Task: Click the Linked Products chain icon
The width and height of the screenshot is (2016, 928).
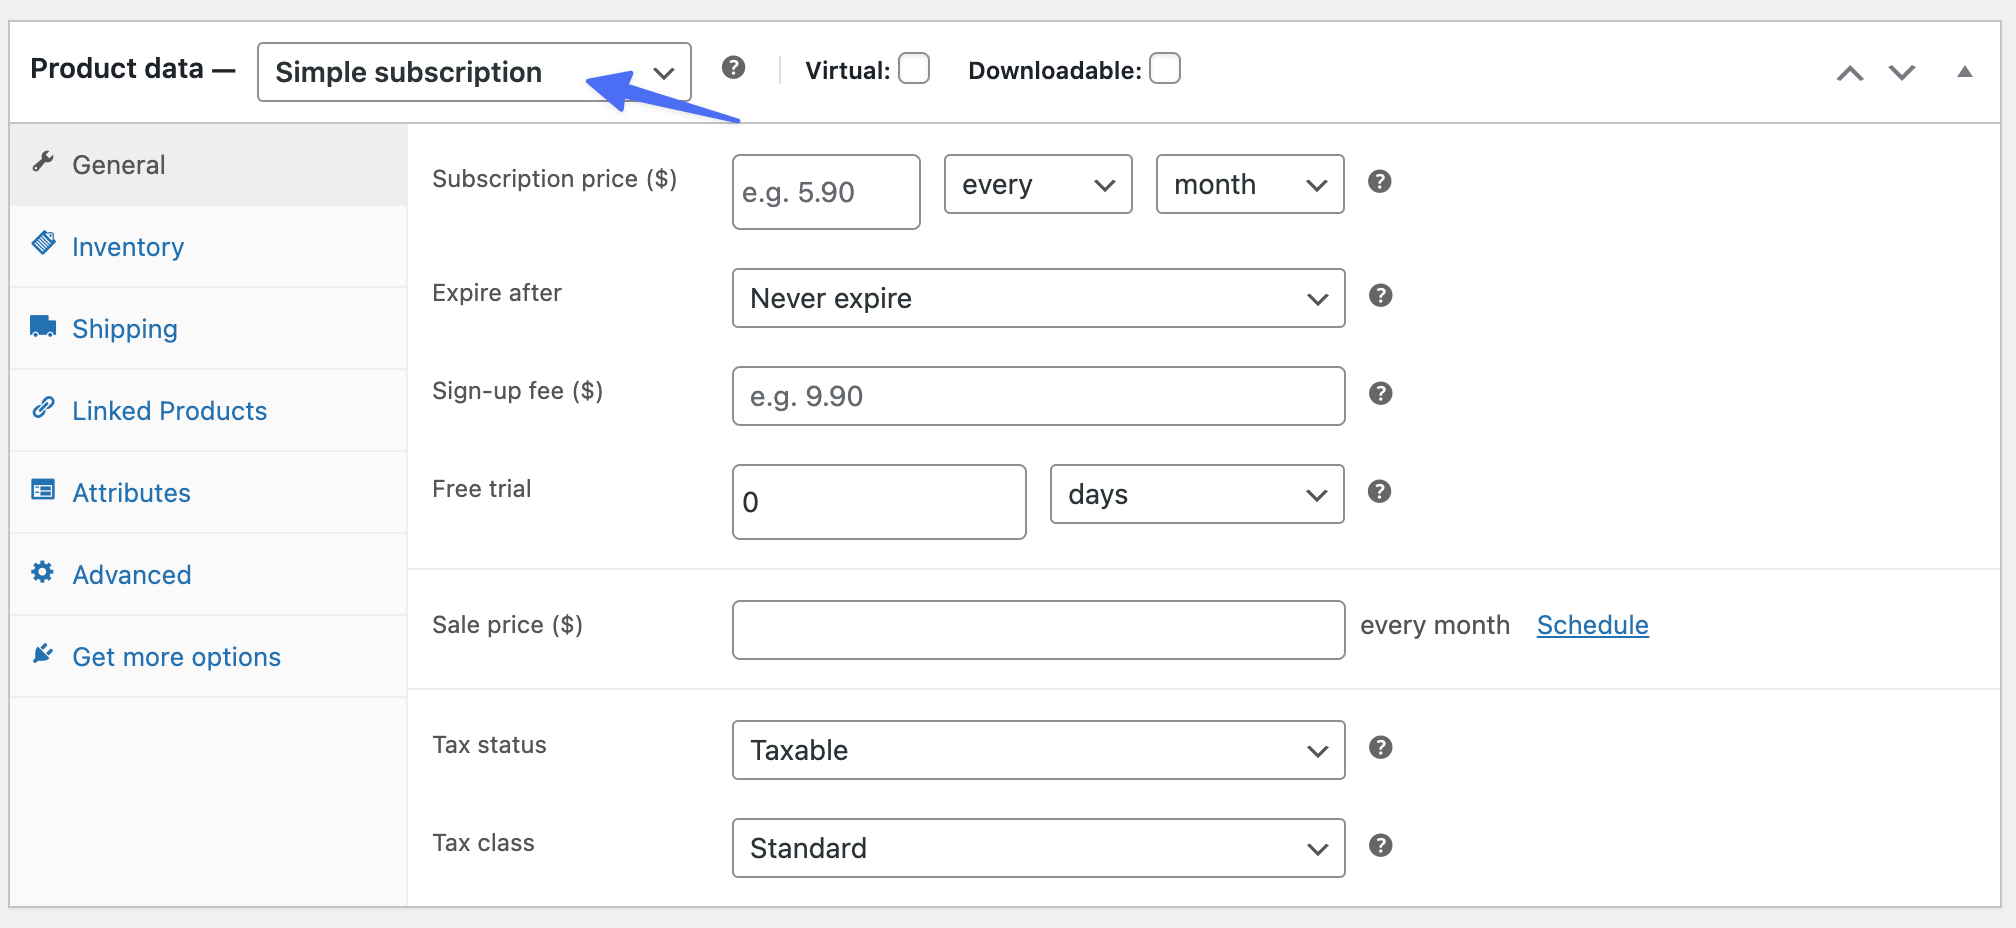Action: (x=44, y=406)
